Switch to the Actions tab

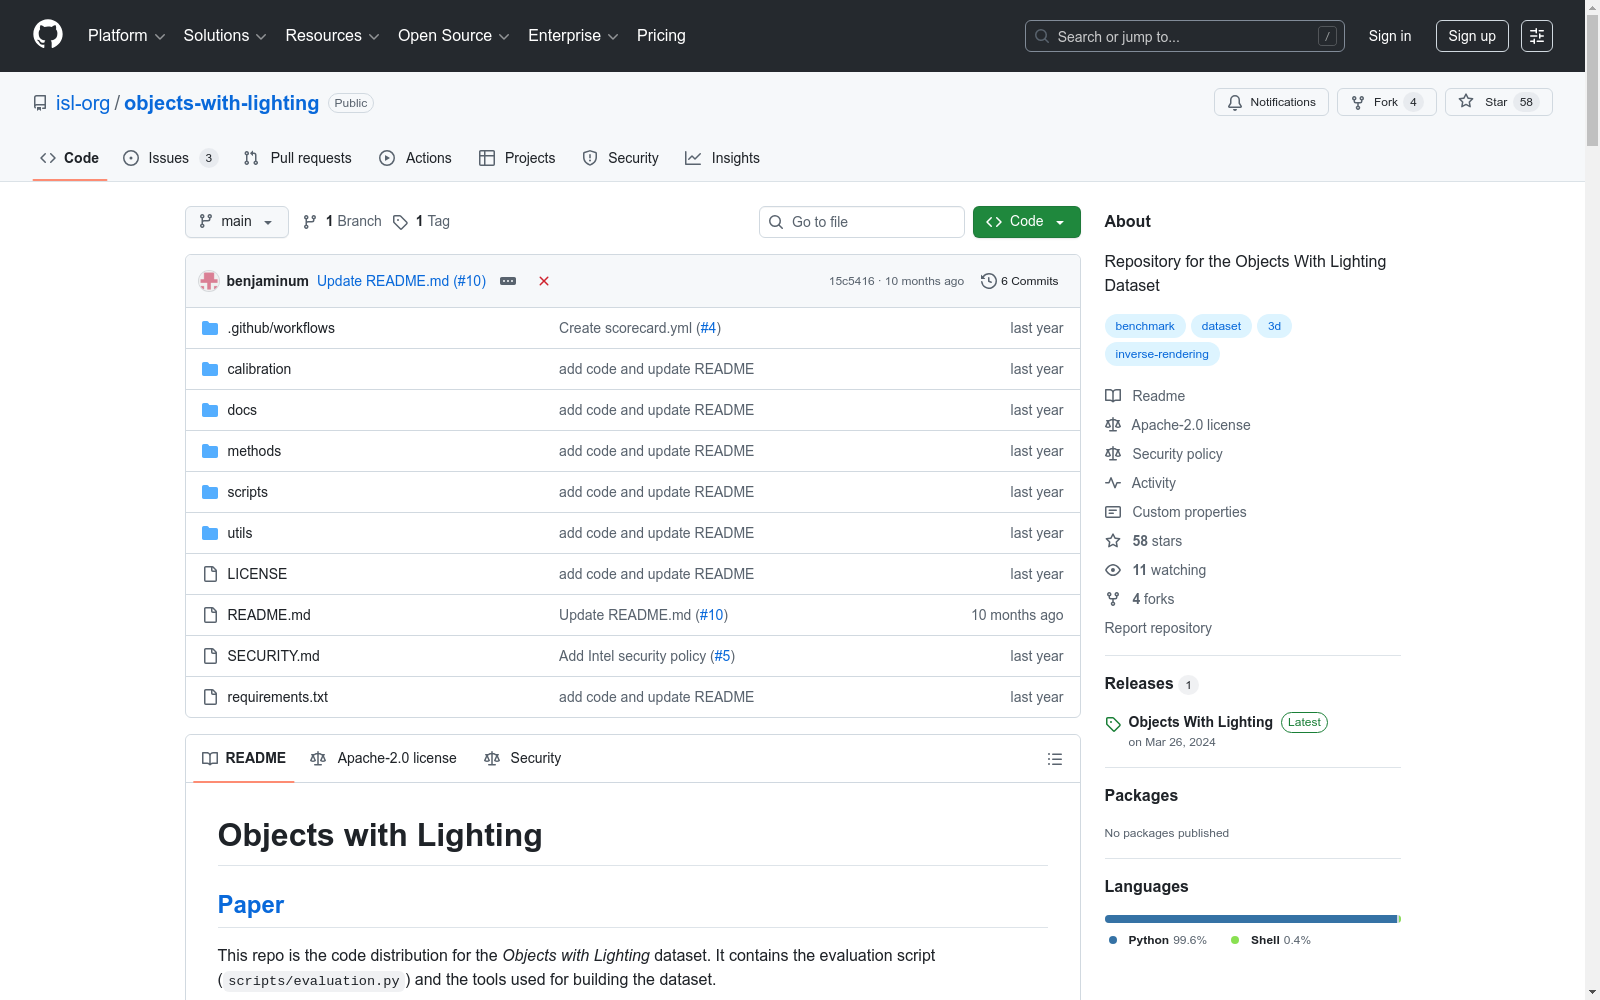[416, 158]
